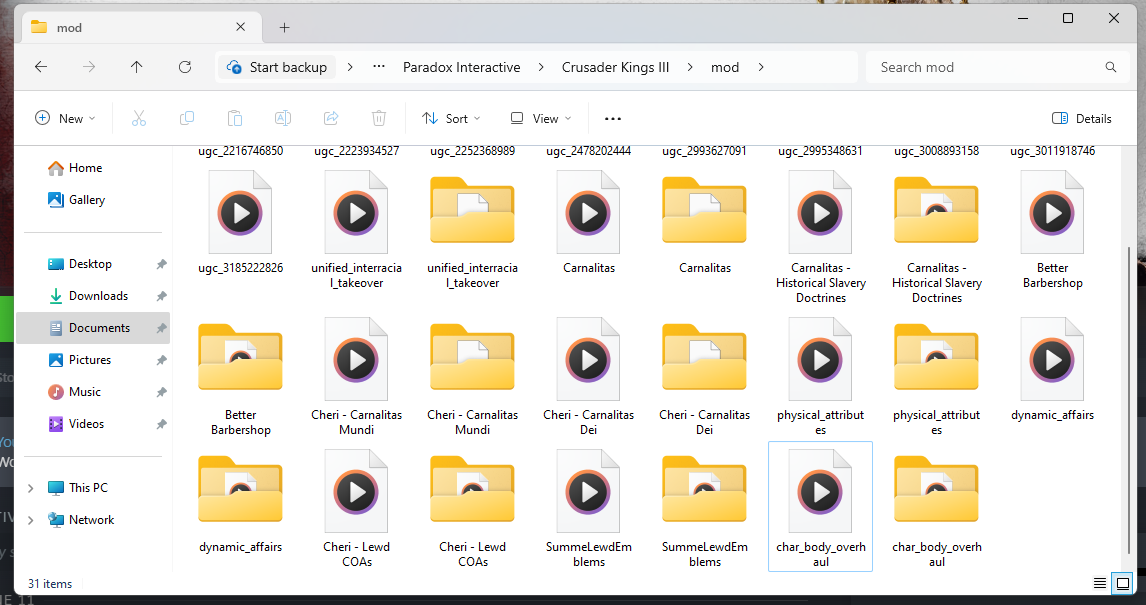Toggle the Details pane
This screenshot has width=1146, height=605.
coord(1082,118)
